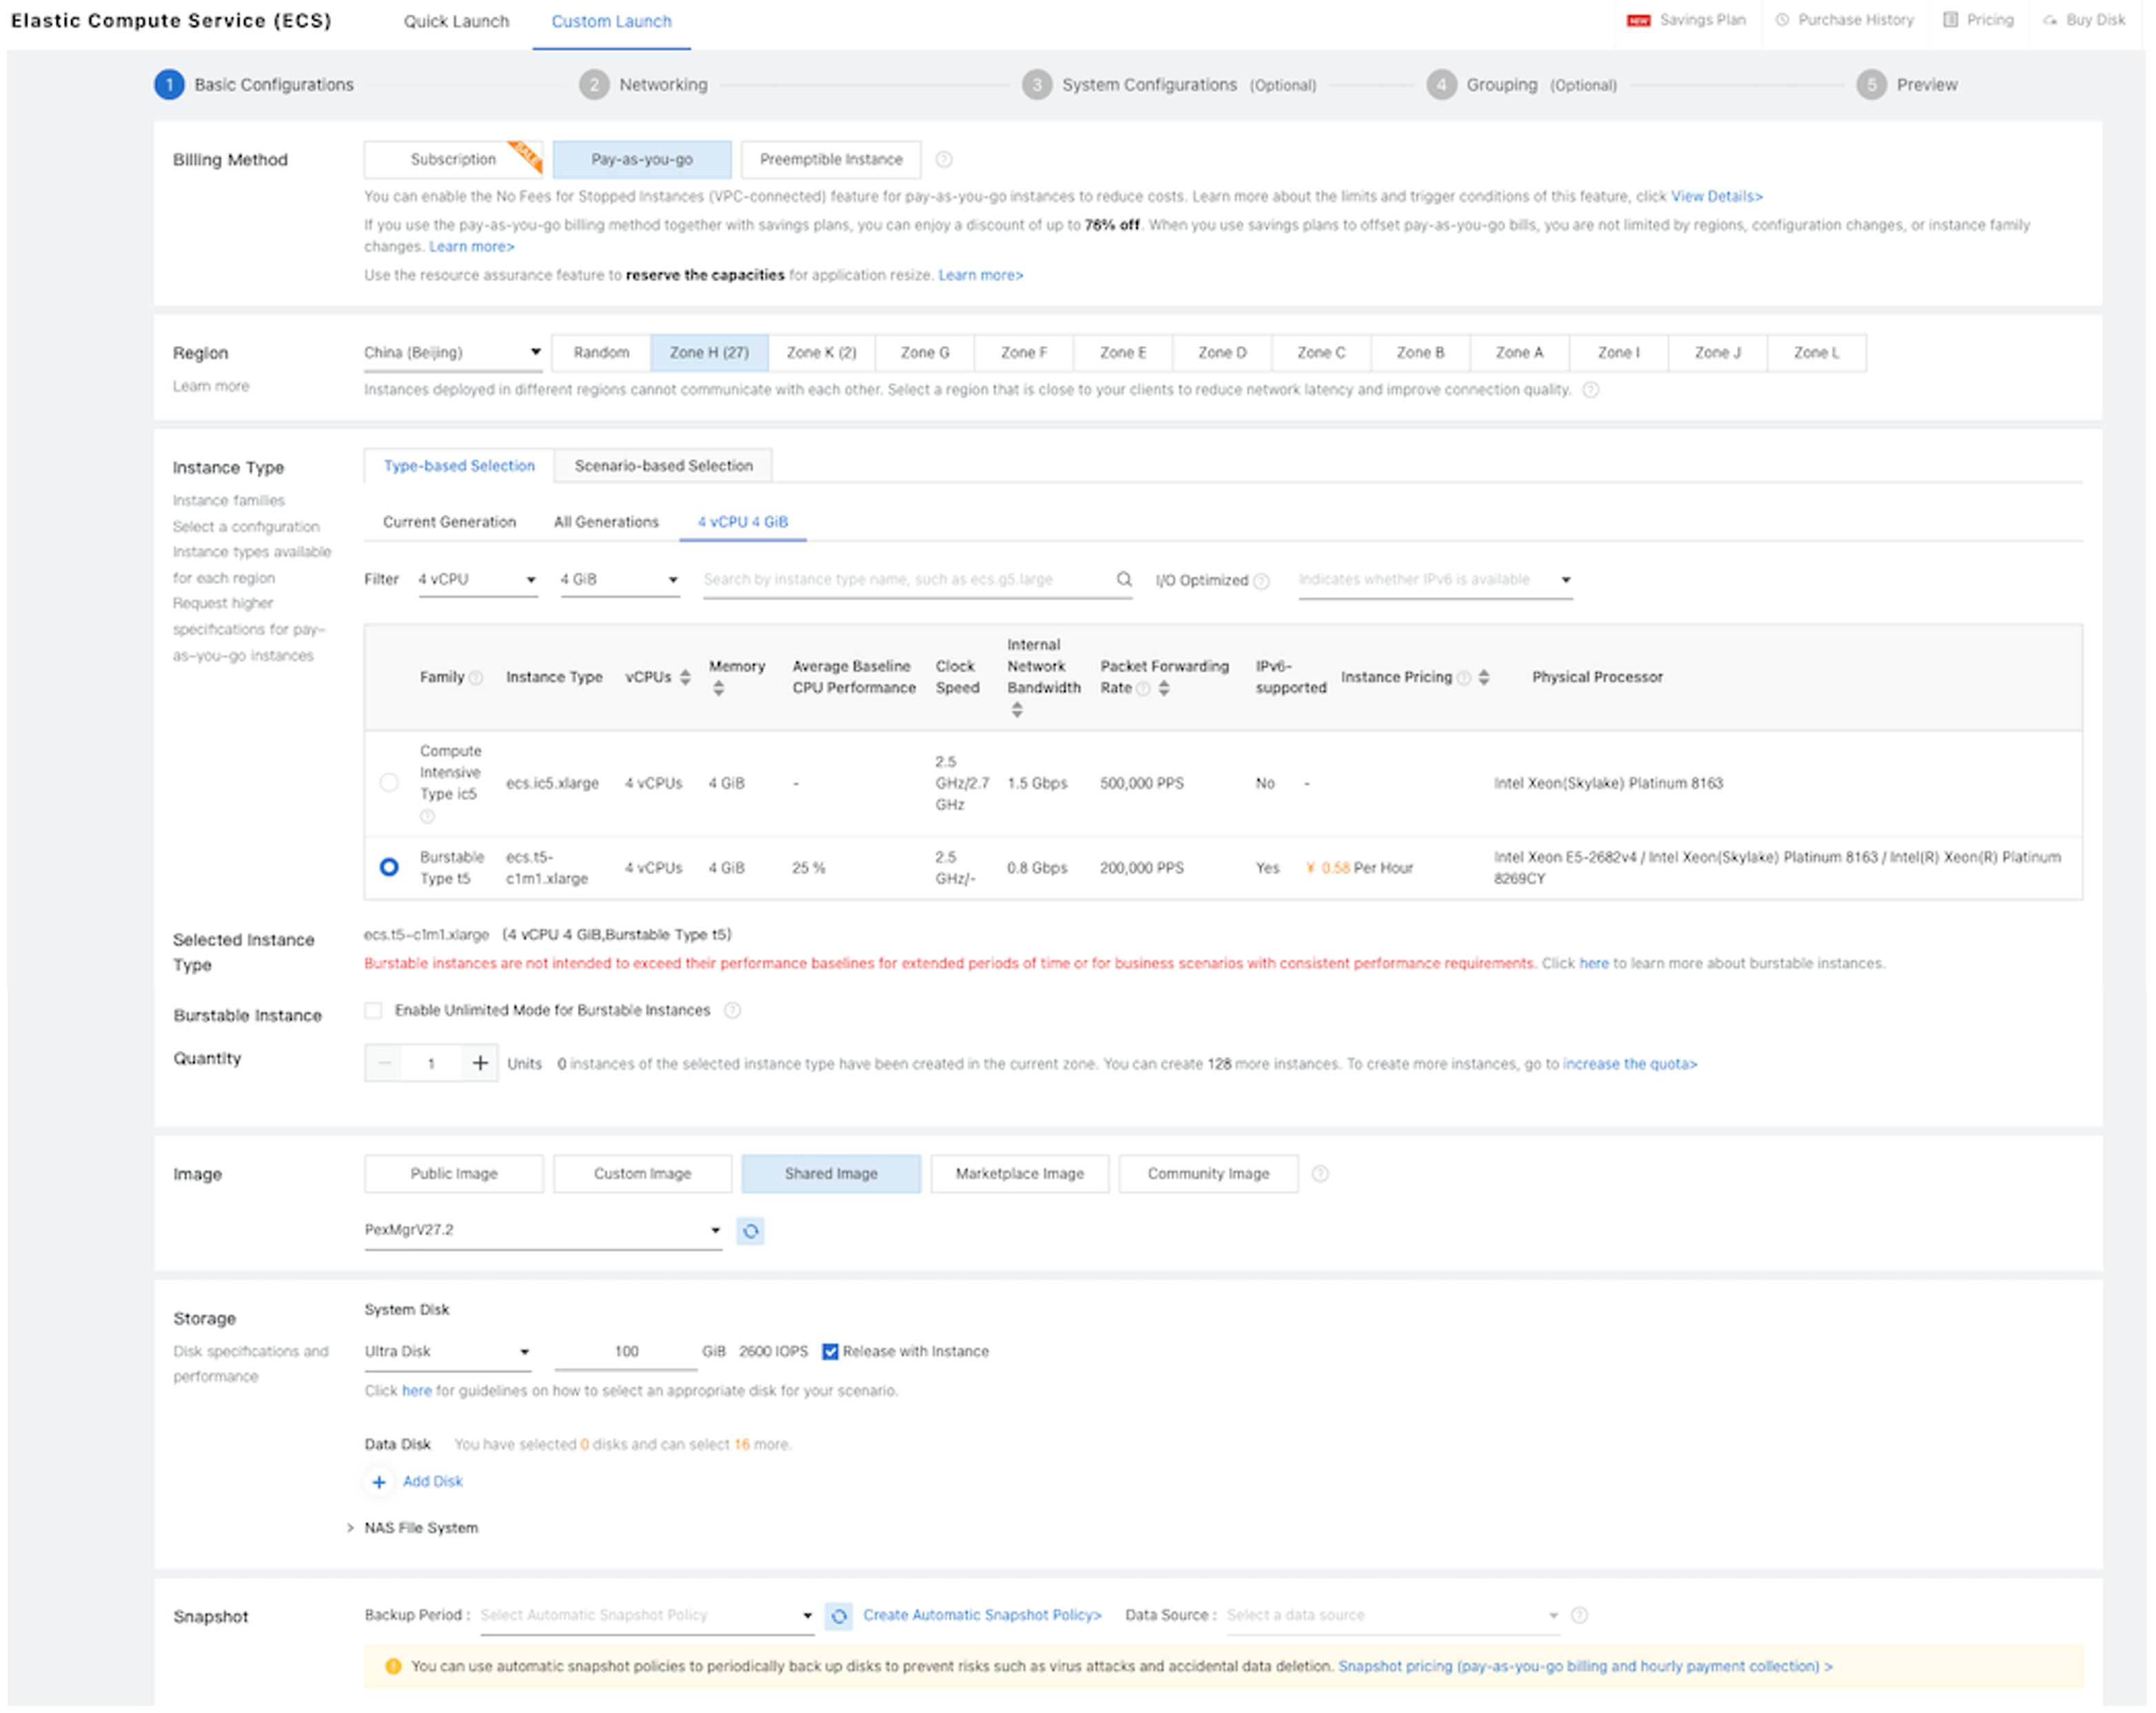The height and width of the screenshot is (1713, 2156).
Task: Uncheck Release with Instance checkbox
Action: pos(830,1351)
